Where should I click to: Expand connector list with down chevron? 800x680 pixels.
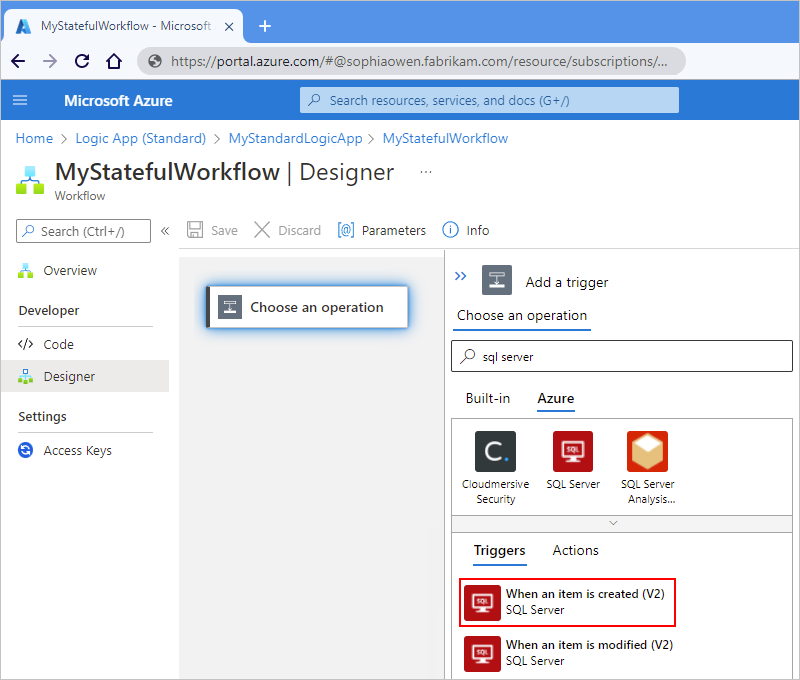click(x=613, y=523)
